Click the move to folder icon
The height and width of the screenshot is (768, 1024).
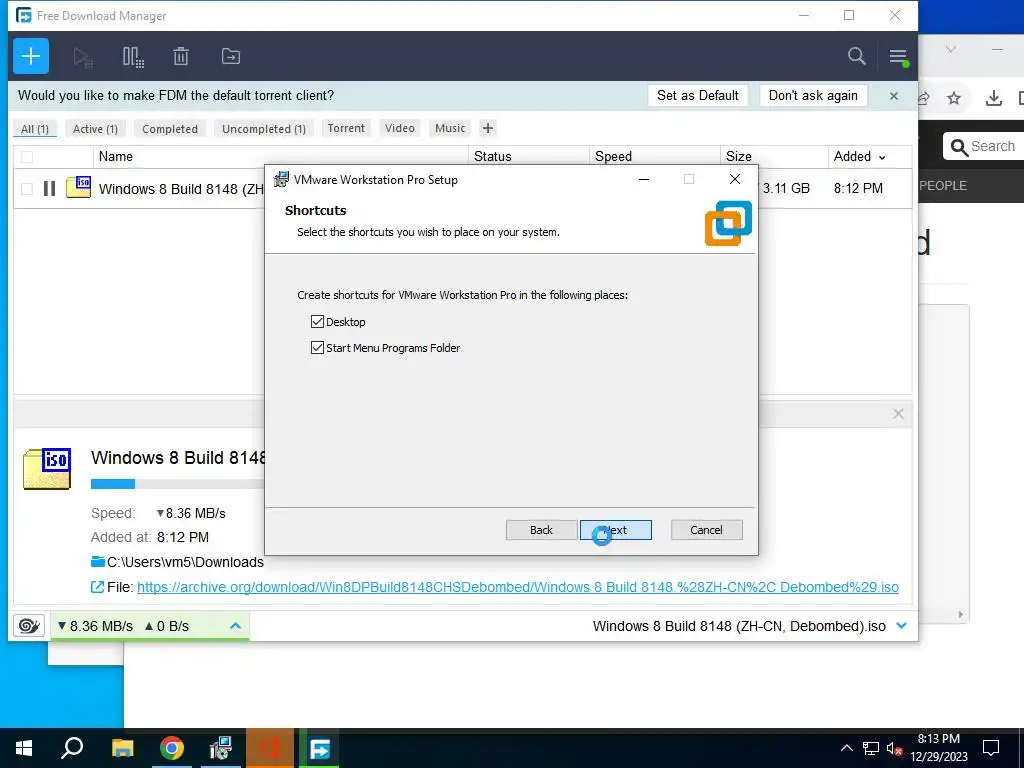coord(231,56)
